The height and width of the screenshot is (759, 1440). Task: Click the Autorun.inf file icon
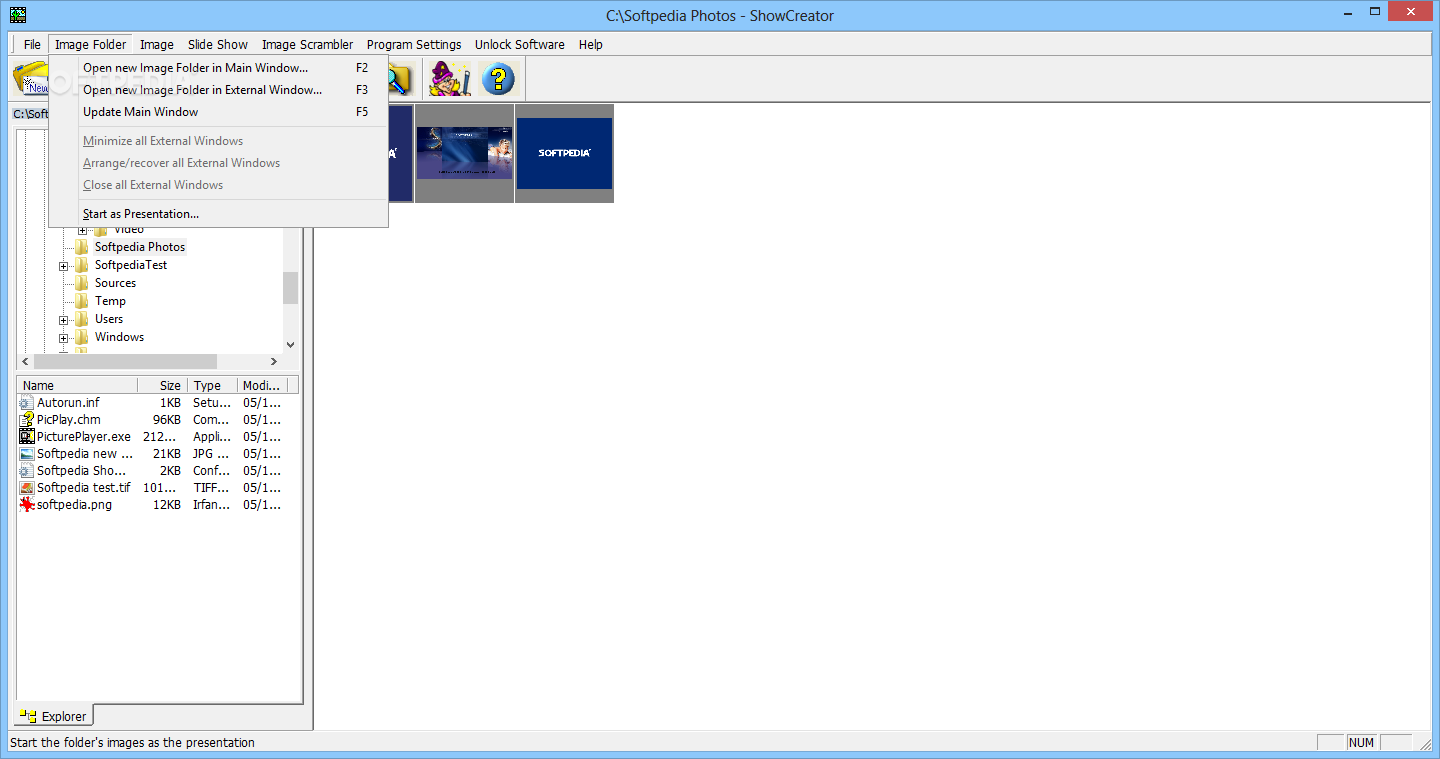click(27, 403)
